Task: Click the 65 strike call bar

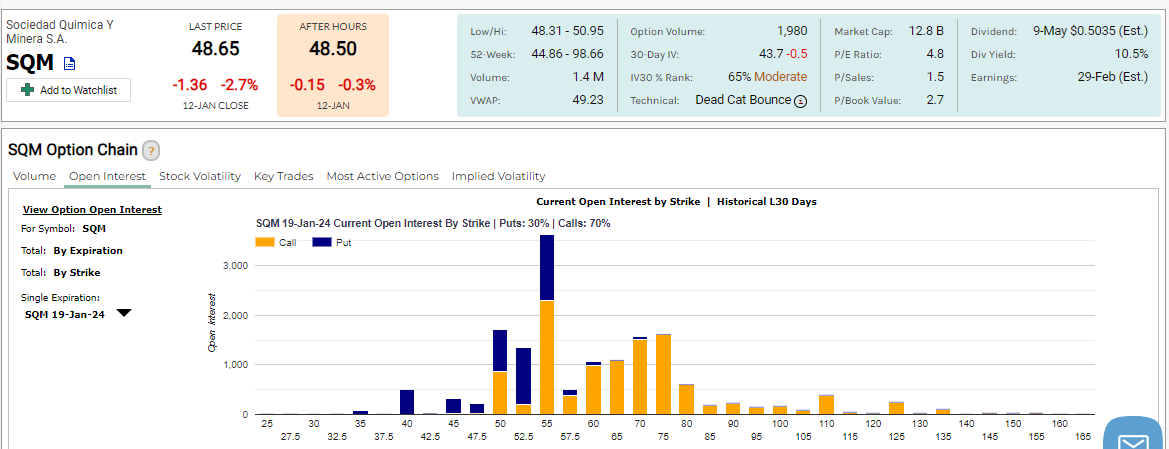Action: pos(617,388)
